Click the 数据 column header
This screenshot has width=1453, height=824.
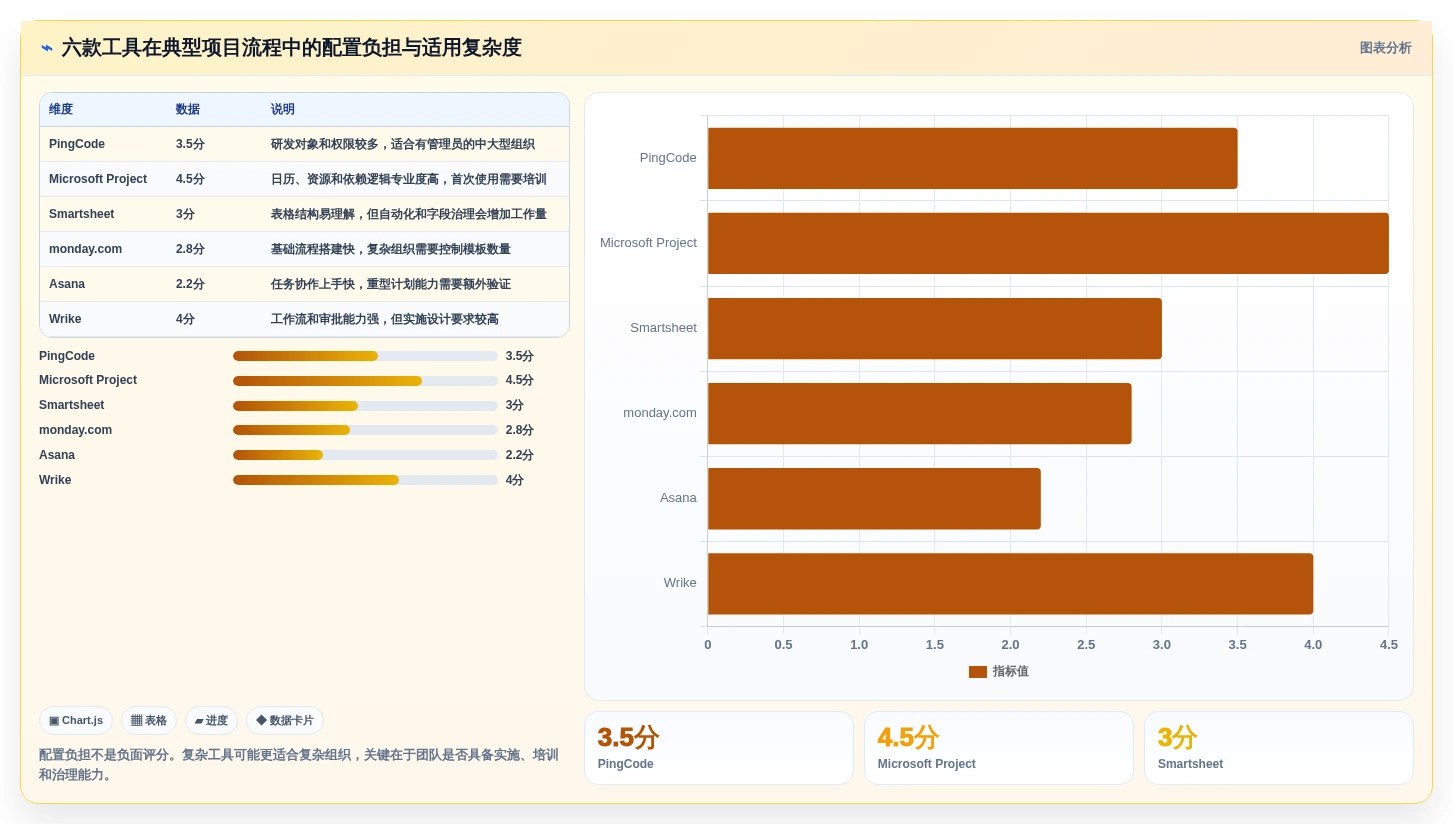(188, 109)
